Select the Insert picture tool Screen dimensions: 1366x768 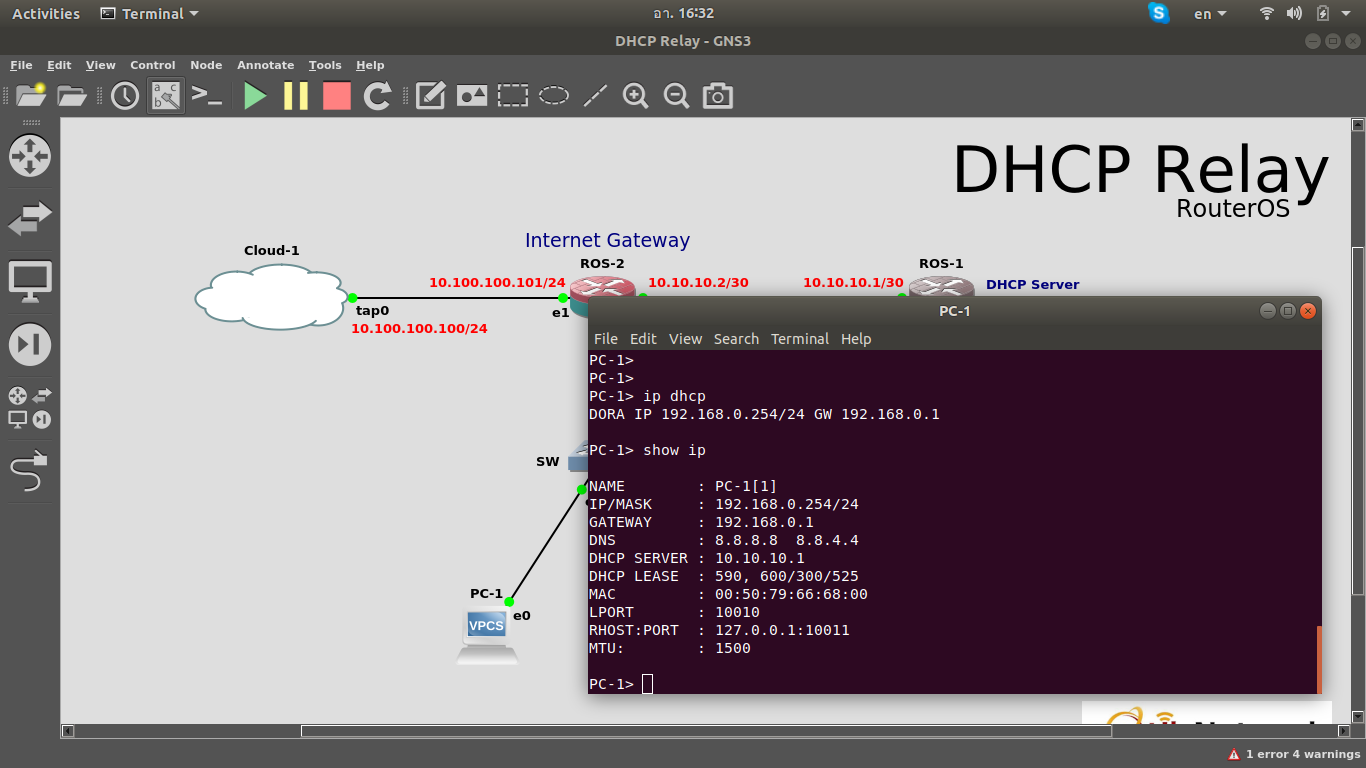(472, 96)
